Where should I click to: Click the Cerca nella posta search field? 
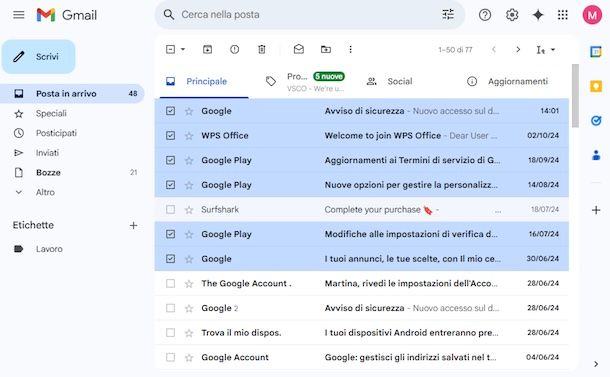pyautogui.click(x=310, y=15)
